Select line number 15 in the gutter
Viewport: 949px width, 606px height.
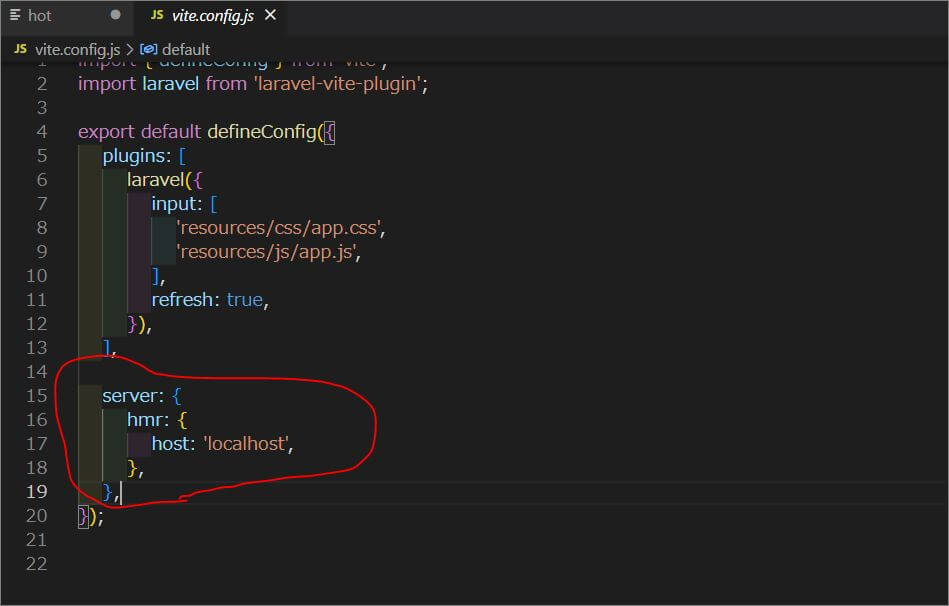tap(36, 395)
